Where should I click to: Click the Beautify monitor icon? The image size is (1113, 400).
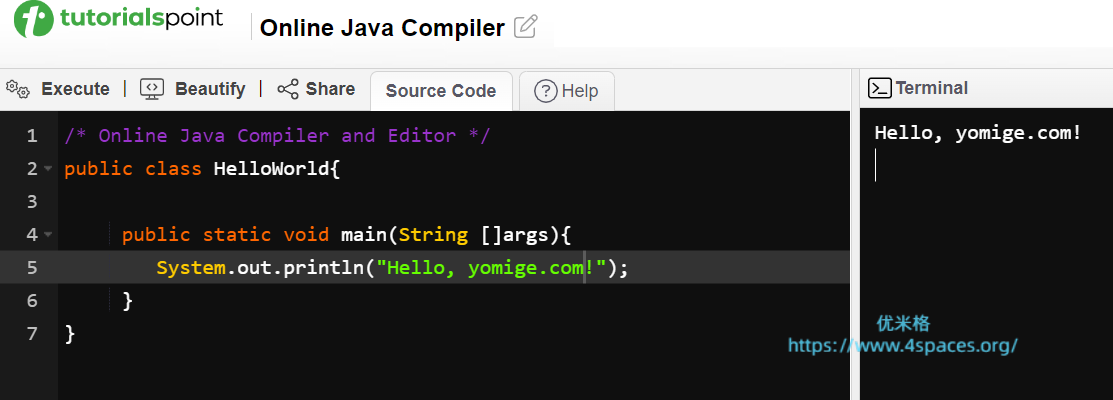(152, 89)
